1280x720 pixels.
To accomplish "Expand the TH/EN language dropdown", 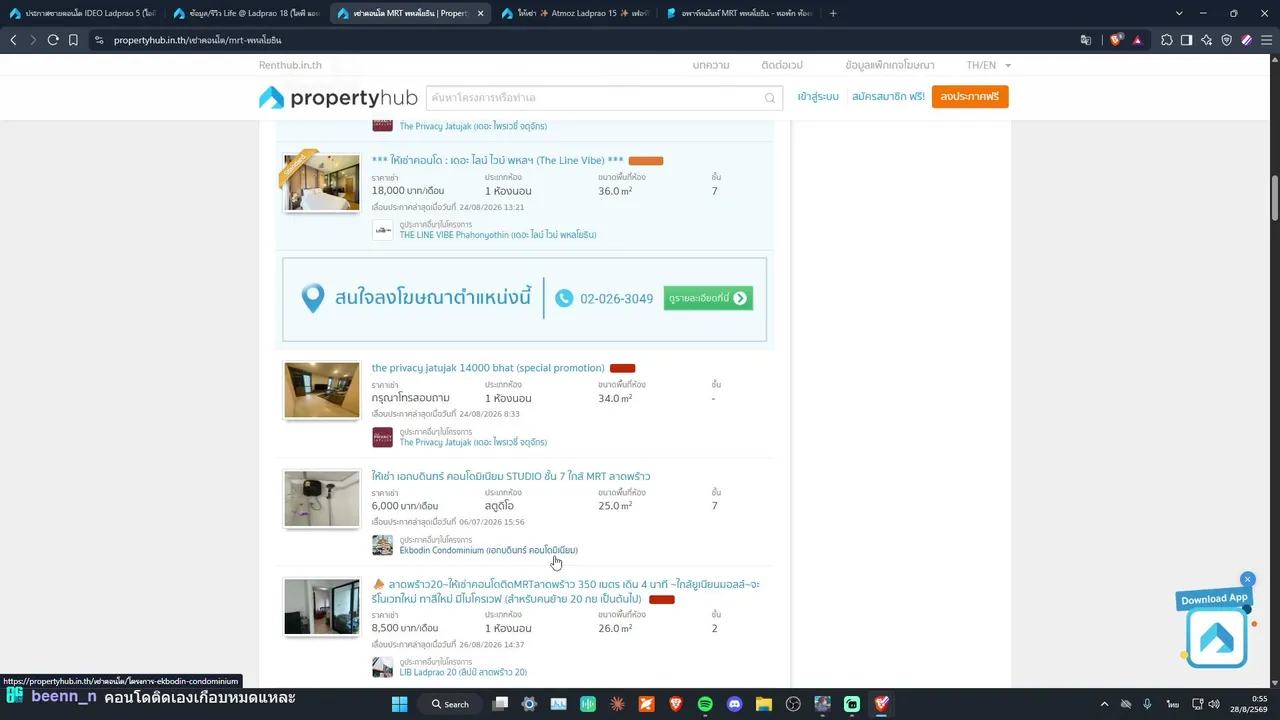I will (989, 65).
